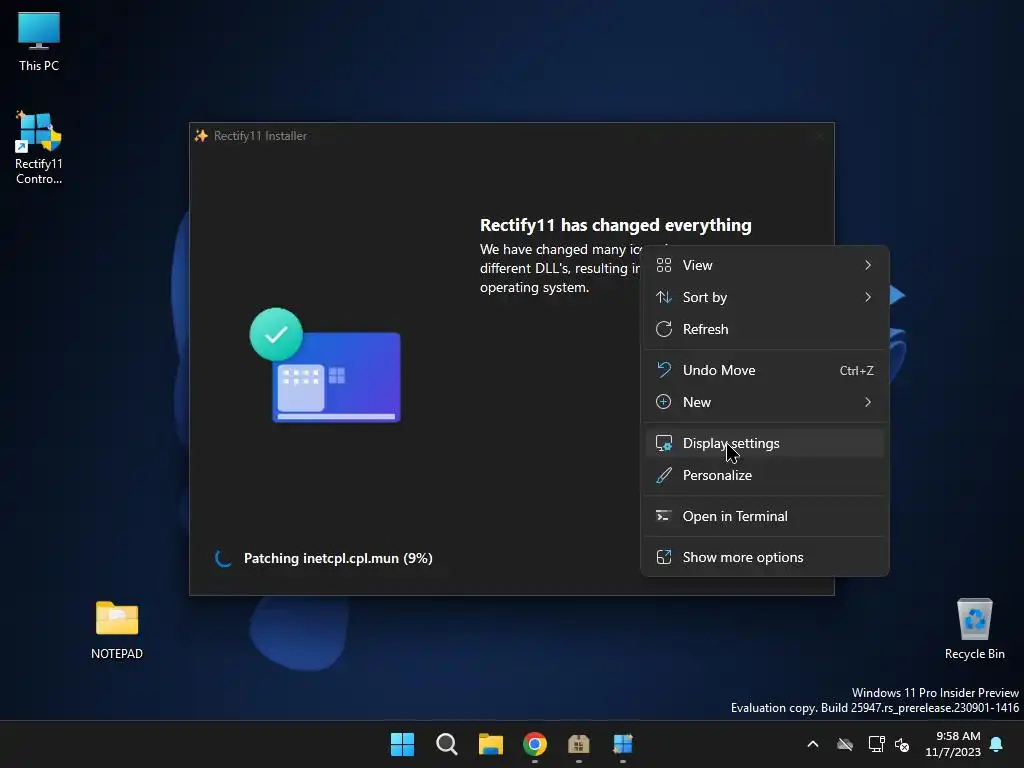The height and width of the screenshot is (768, 1024).
Task: Choose Open in Terminal
Action: [x=765, y=517]
